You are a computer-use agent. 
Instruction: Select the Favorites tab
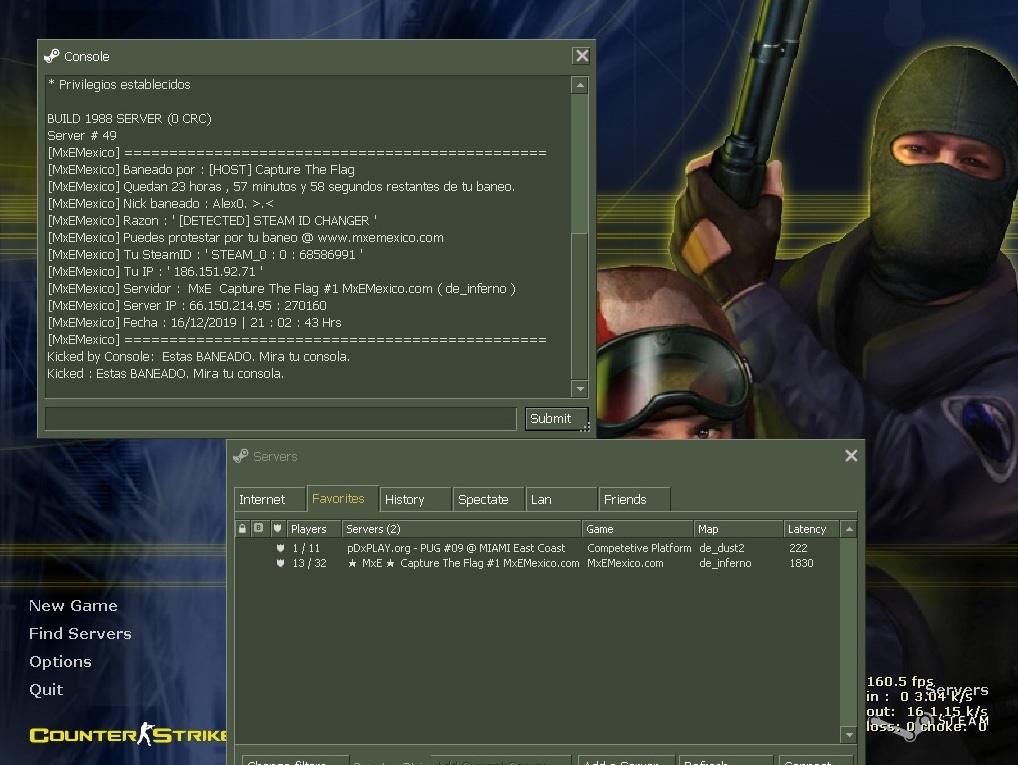[x=342, y=499]
